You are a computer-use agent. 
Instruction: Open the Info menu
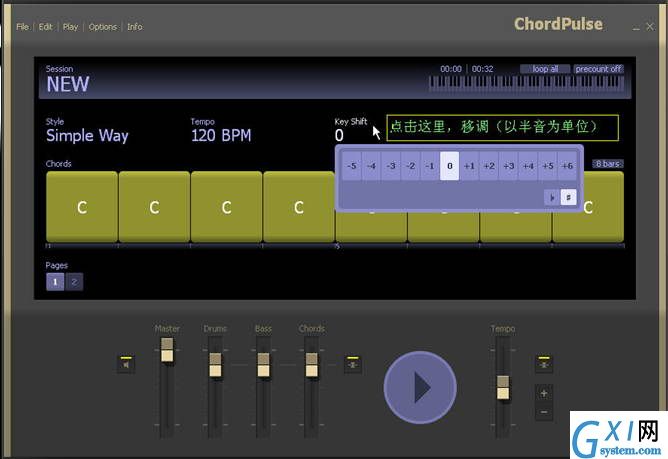pos(135,27)
